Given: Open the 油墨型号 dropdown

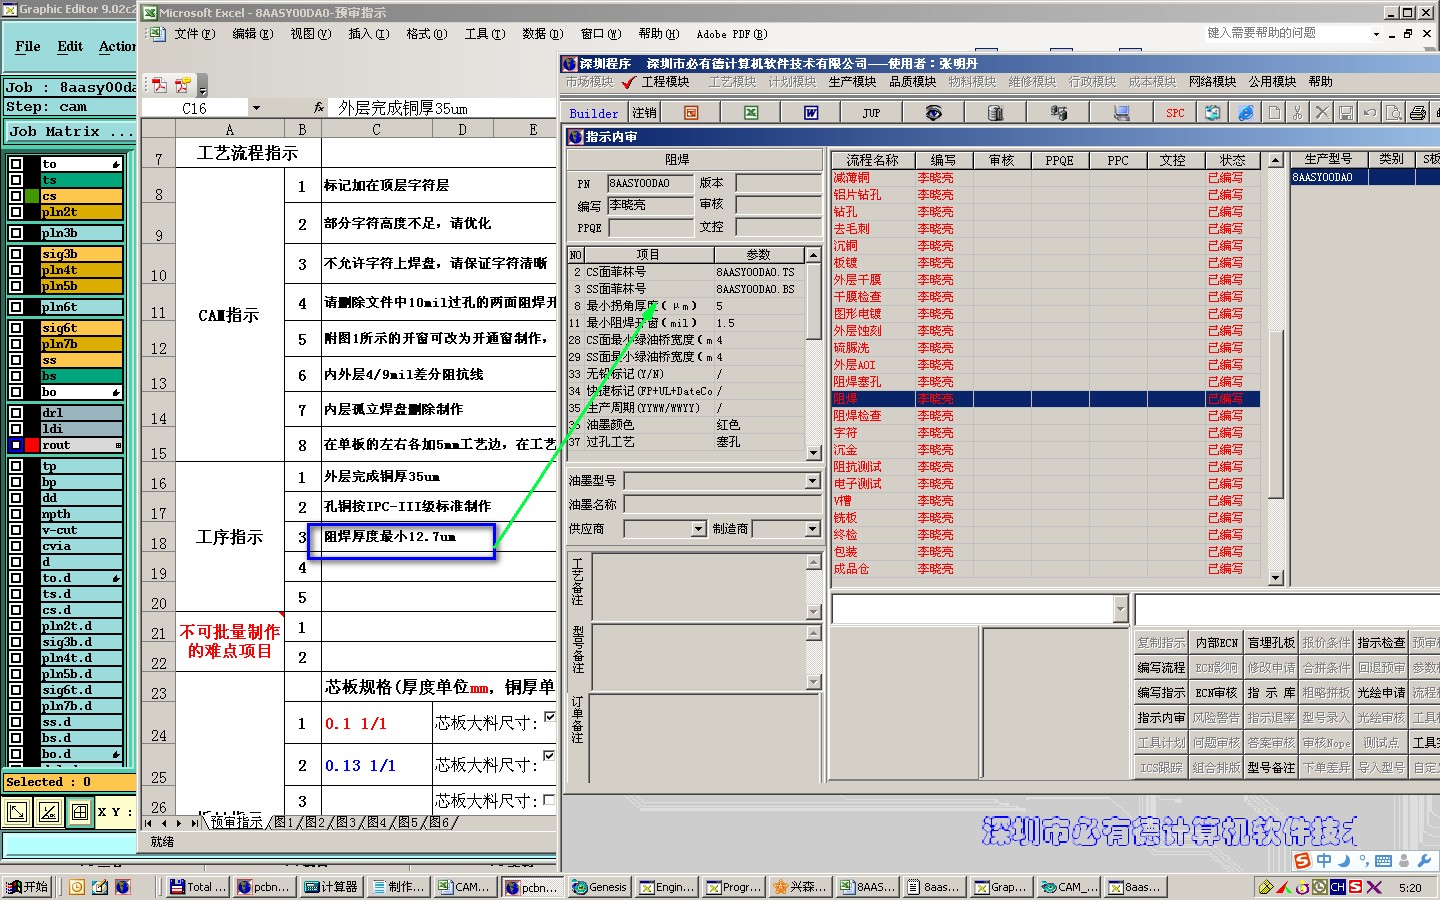Looking at the screenshot, I should click(x=812, y=481).
